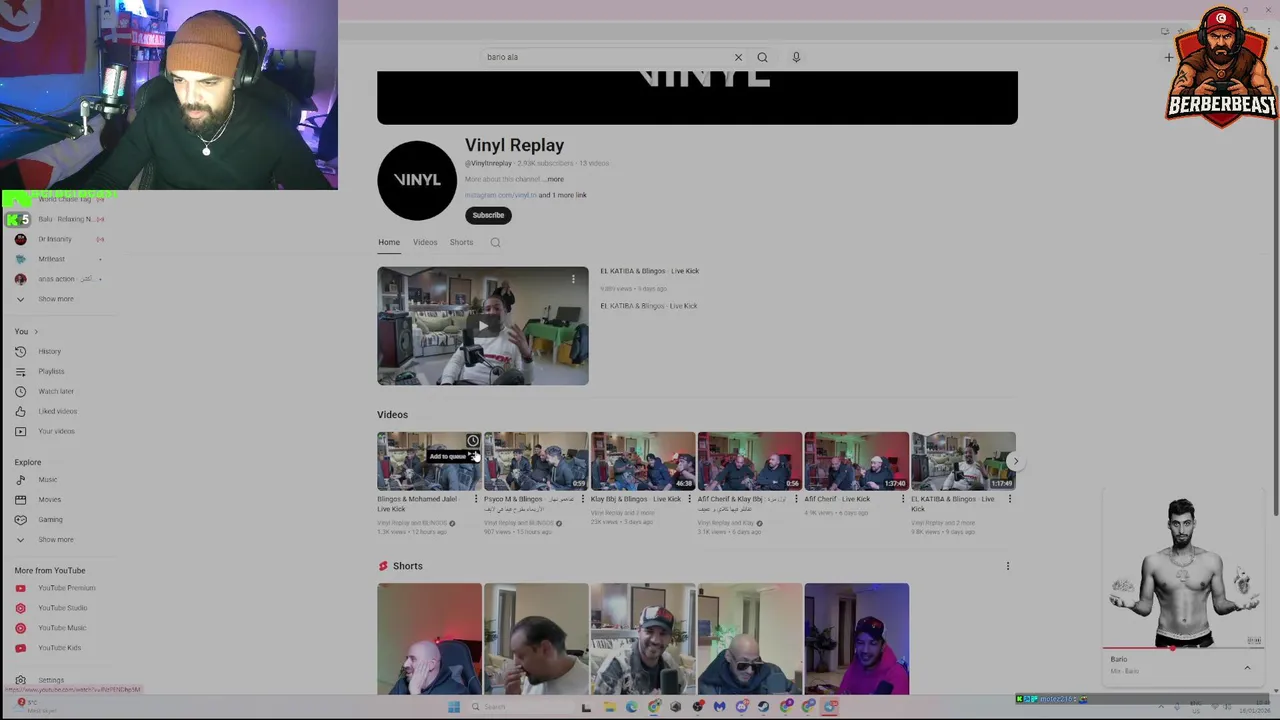1280x720 pixels.
Task: Subscribe to Vinyl Replay channel
Action: (488, 215)
